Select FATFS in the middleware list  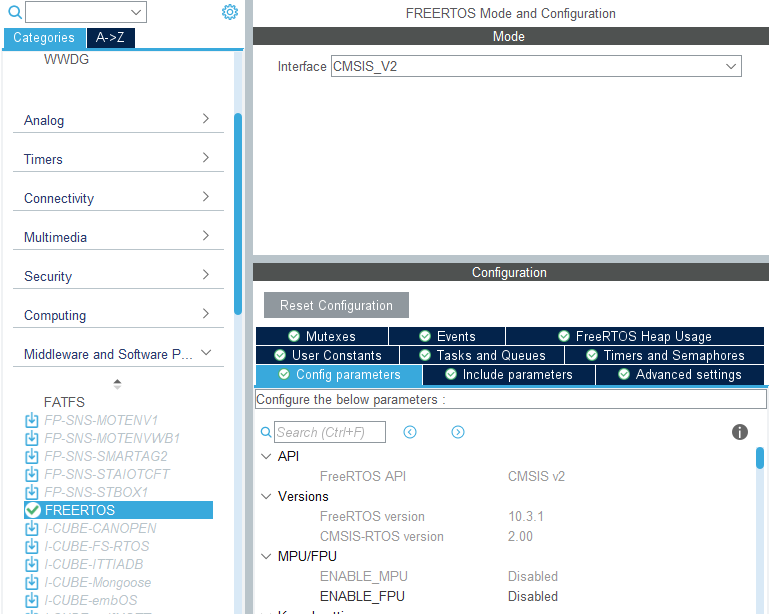tap(64, 402)
